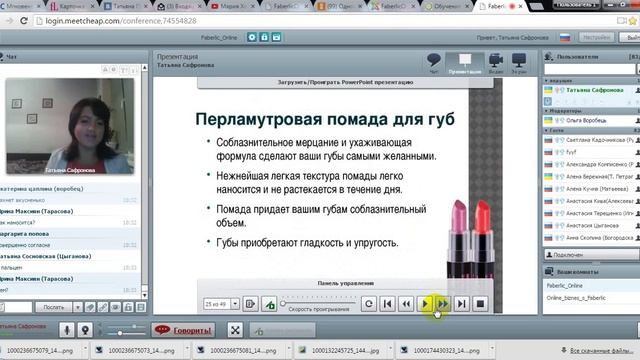Collapse the Модераторы moderators group
Screen dimensions: 640x360
pos(546,111)
